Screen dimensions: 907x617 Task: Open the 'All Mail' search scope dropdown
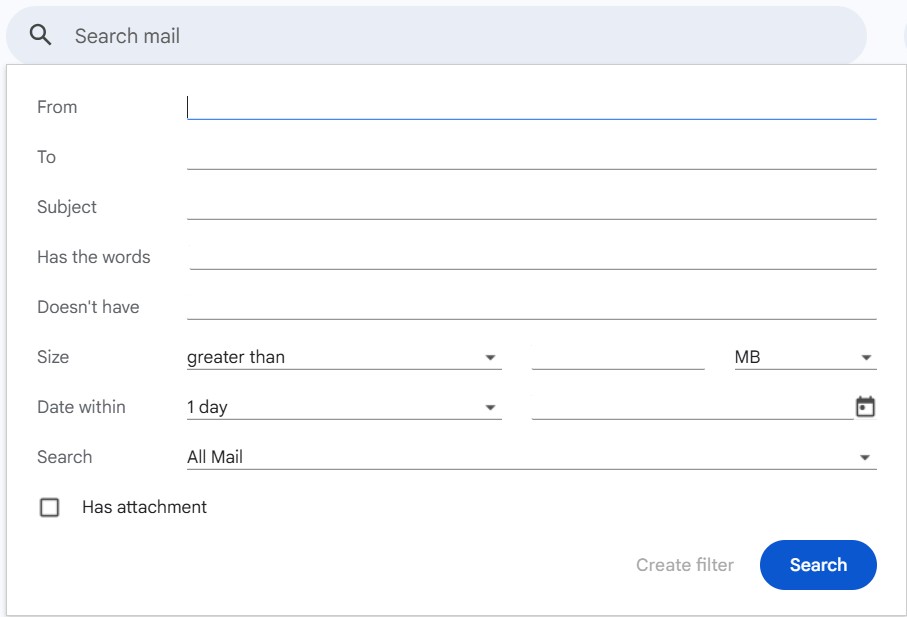[x=532, y=457]
